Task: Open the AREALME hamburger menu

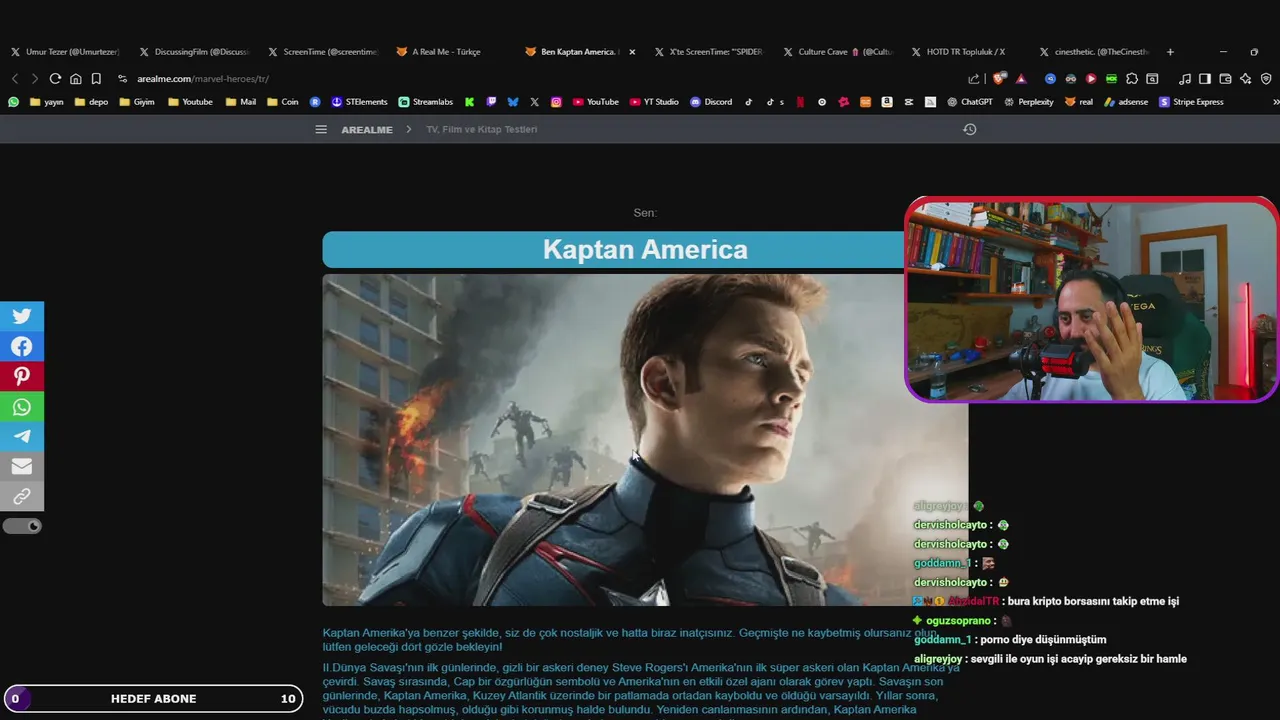Action: coord(321,129)
